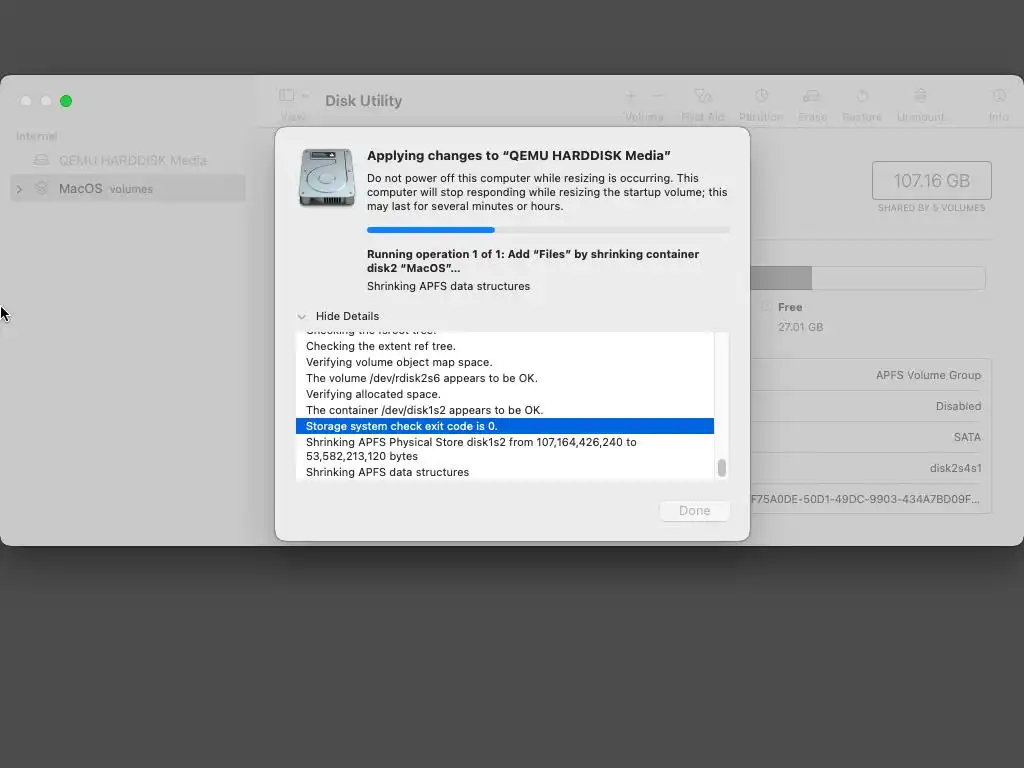Click the resize progress bar
The width and height of the screenshot is (1024, 768).
point(548,230)
